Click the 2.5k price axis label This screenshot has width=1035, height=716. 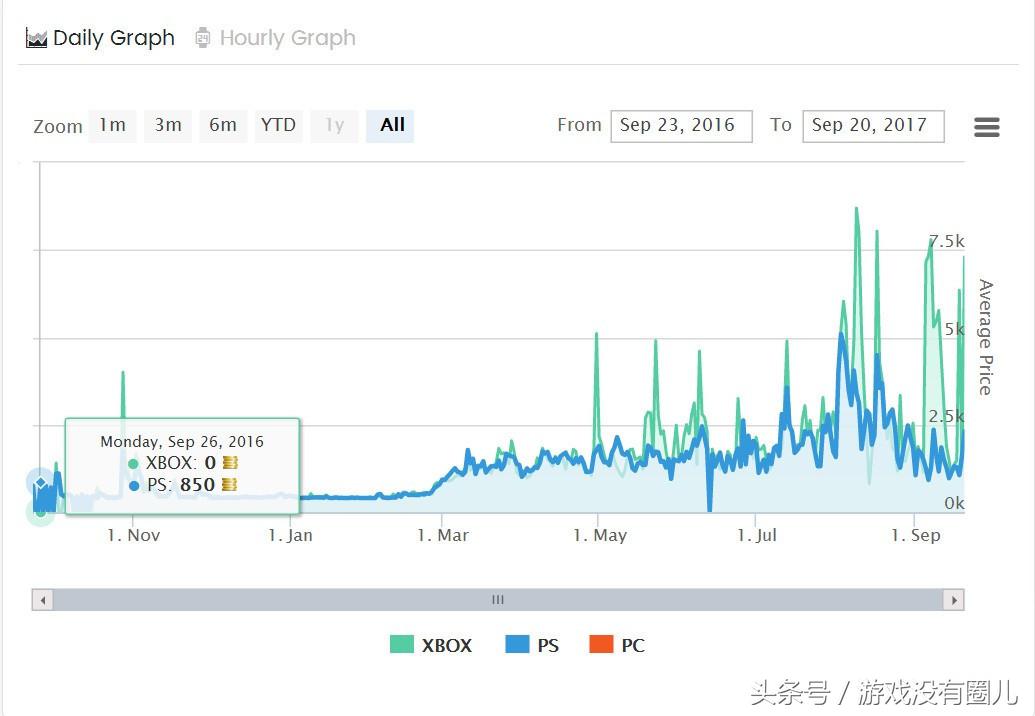[947, 416]
